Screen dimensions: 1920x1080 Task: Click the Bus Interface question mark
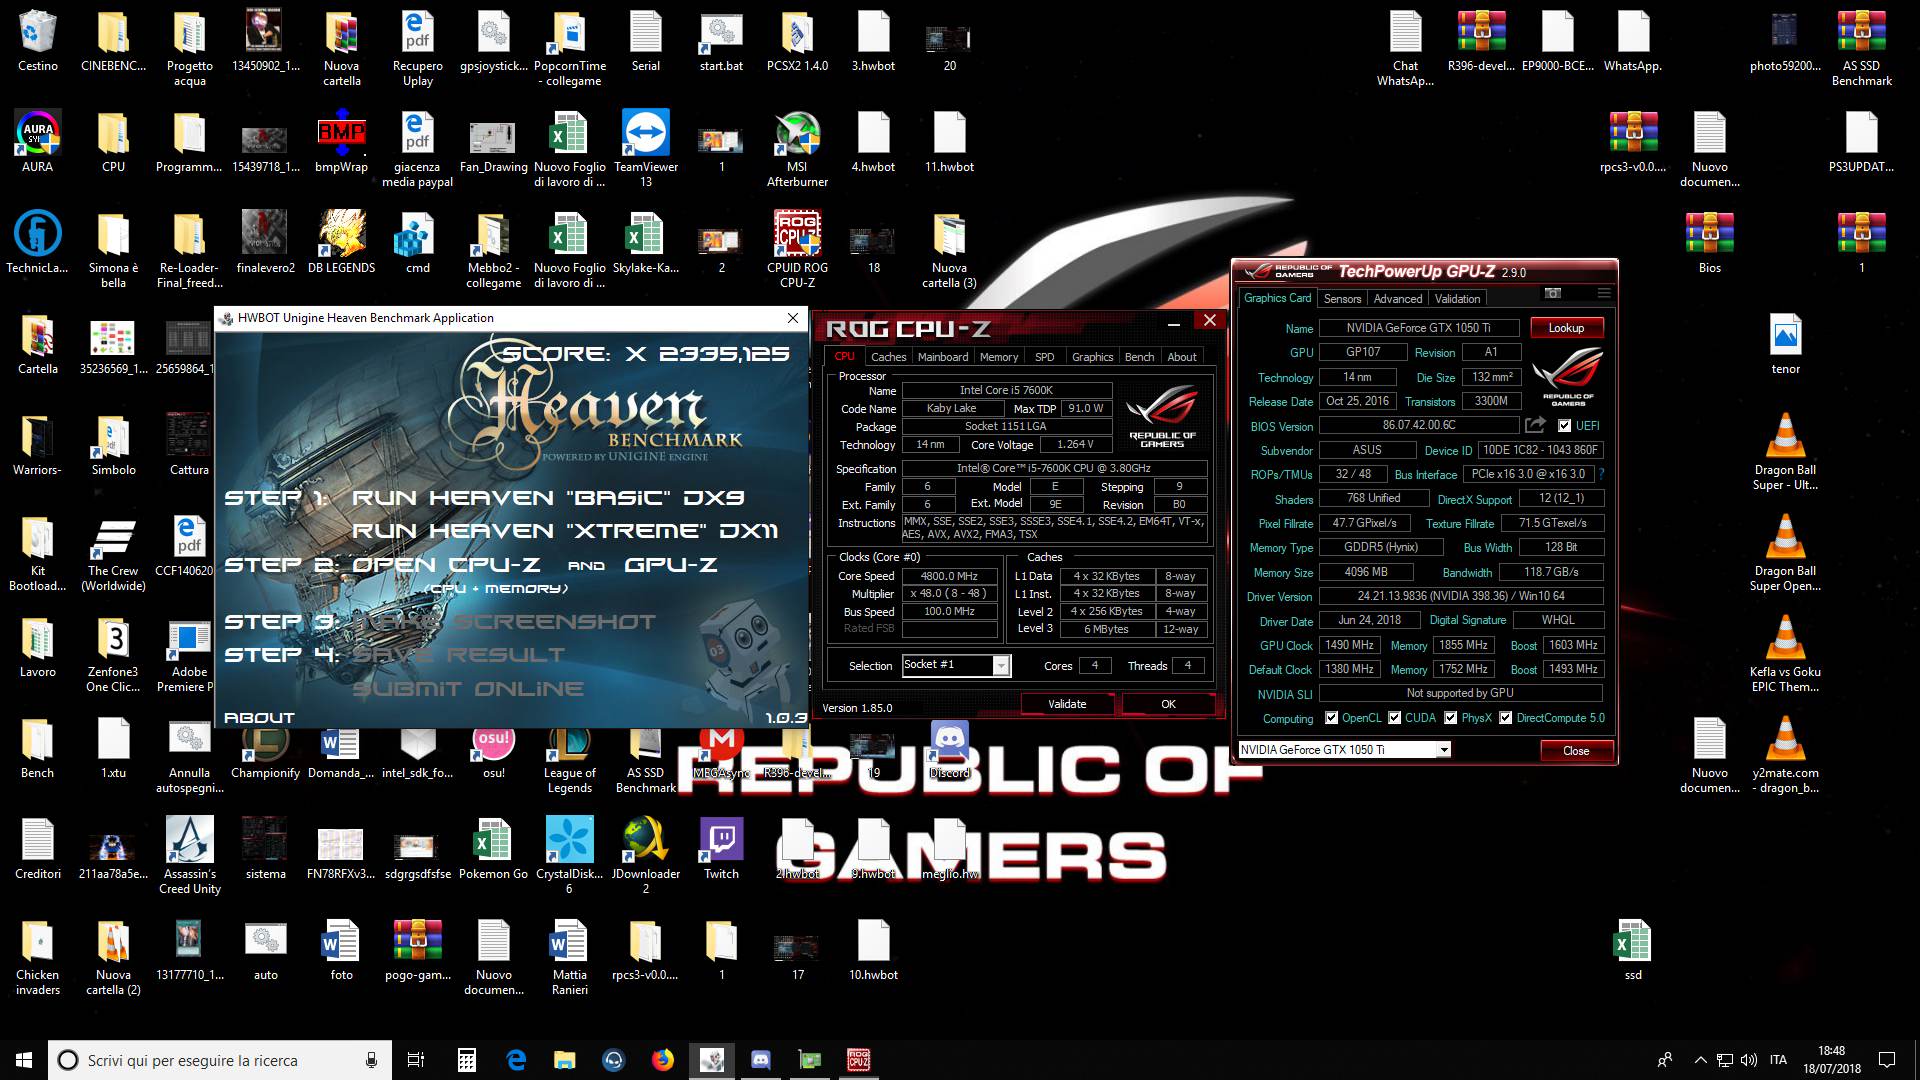pyautogui.click(x=1601, y=474)
